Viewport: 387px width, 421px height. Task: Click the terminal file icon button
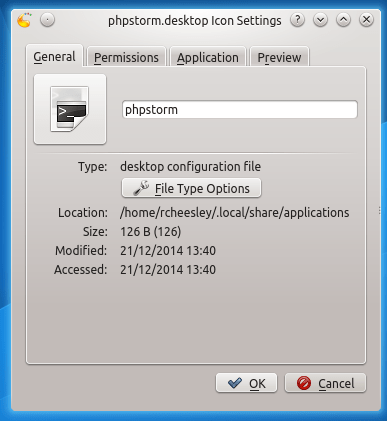pyautogui.click(x=70, y=109)
